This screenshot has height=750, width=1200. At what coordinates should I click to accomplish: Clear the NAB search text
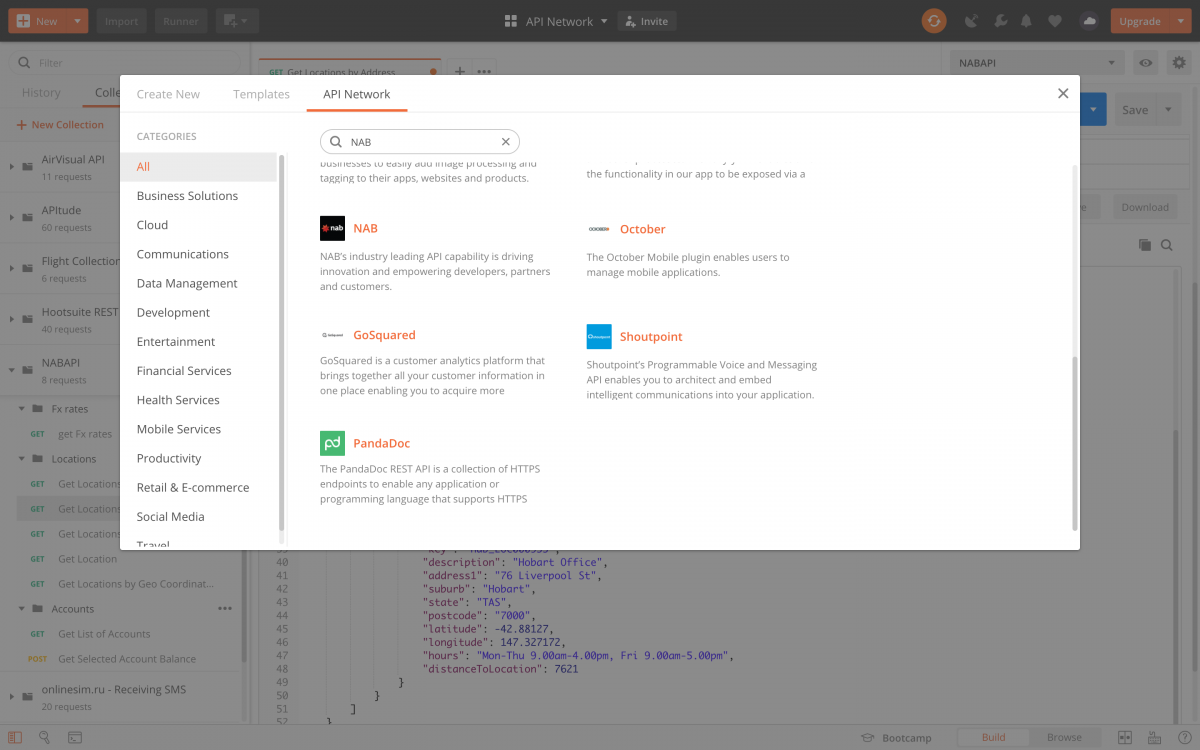(505, 142)
